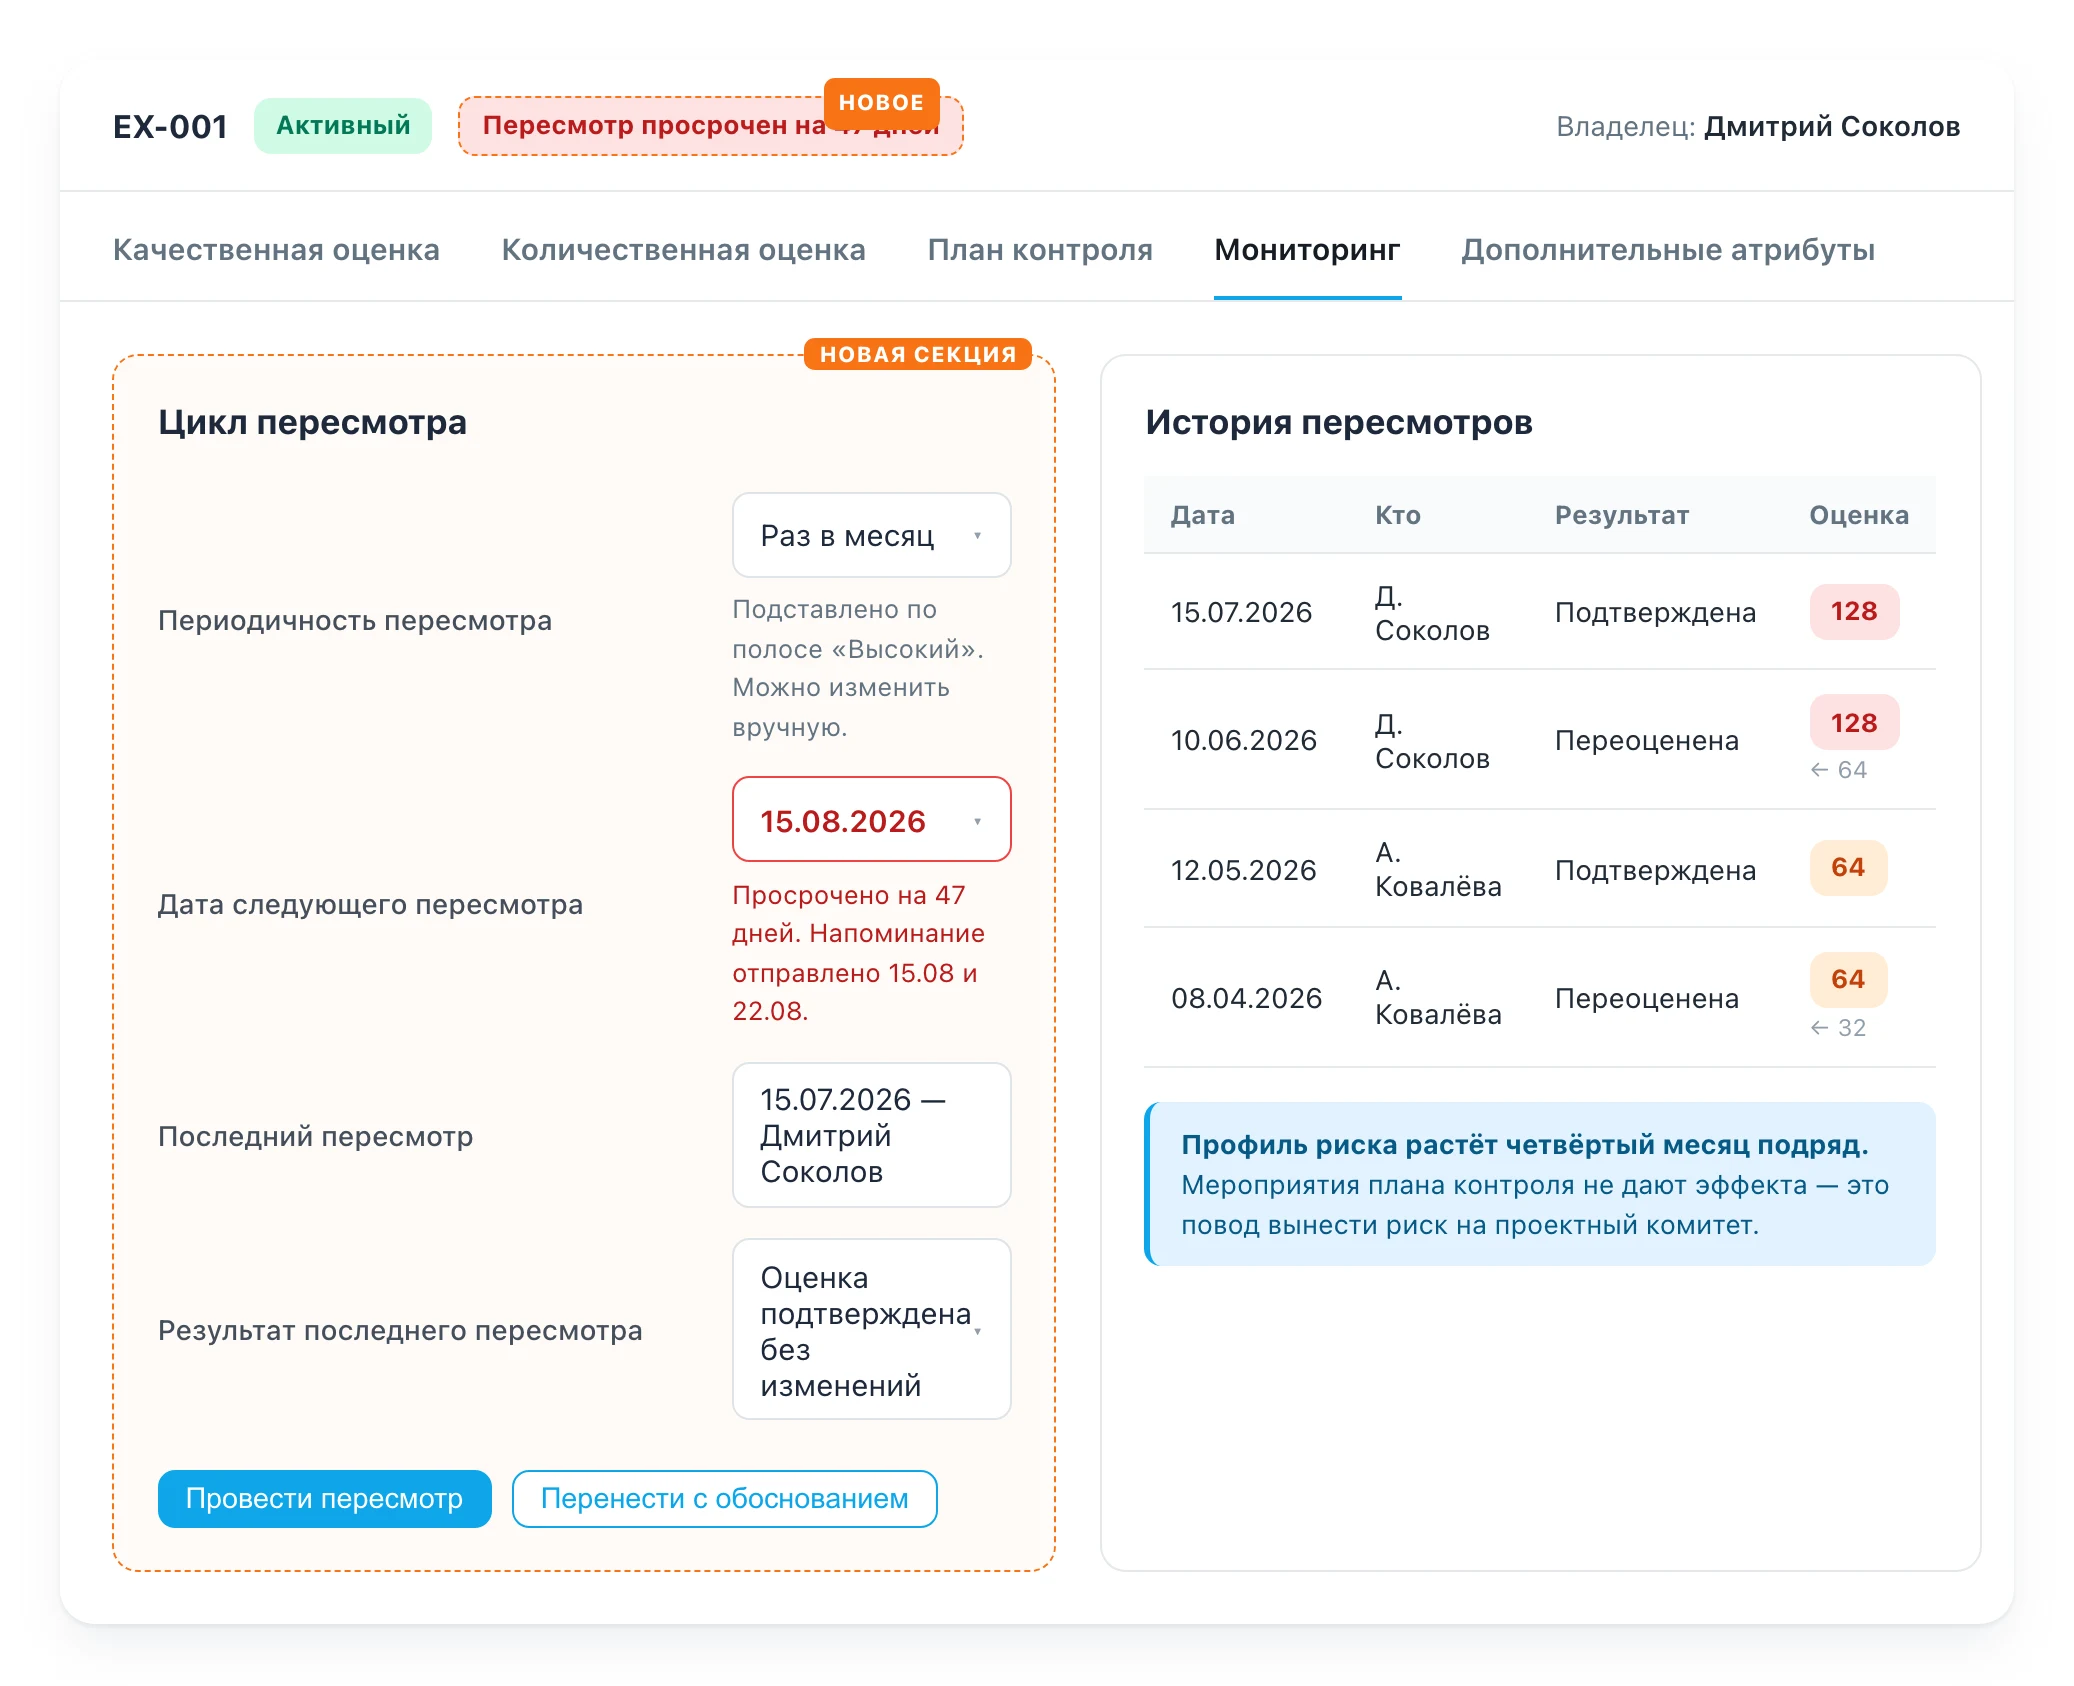Expand Оценка подтверждена без изменений dropdown
Viewport: 2074px width, 1686px height.
pyautogui.click(x=871, y=1330)
